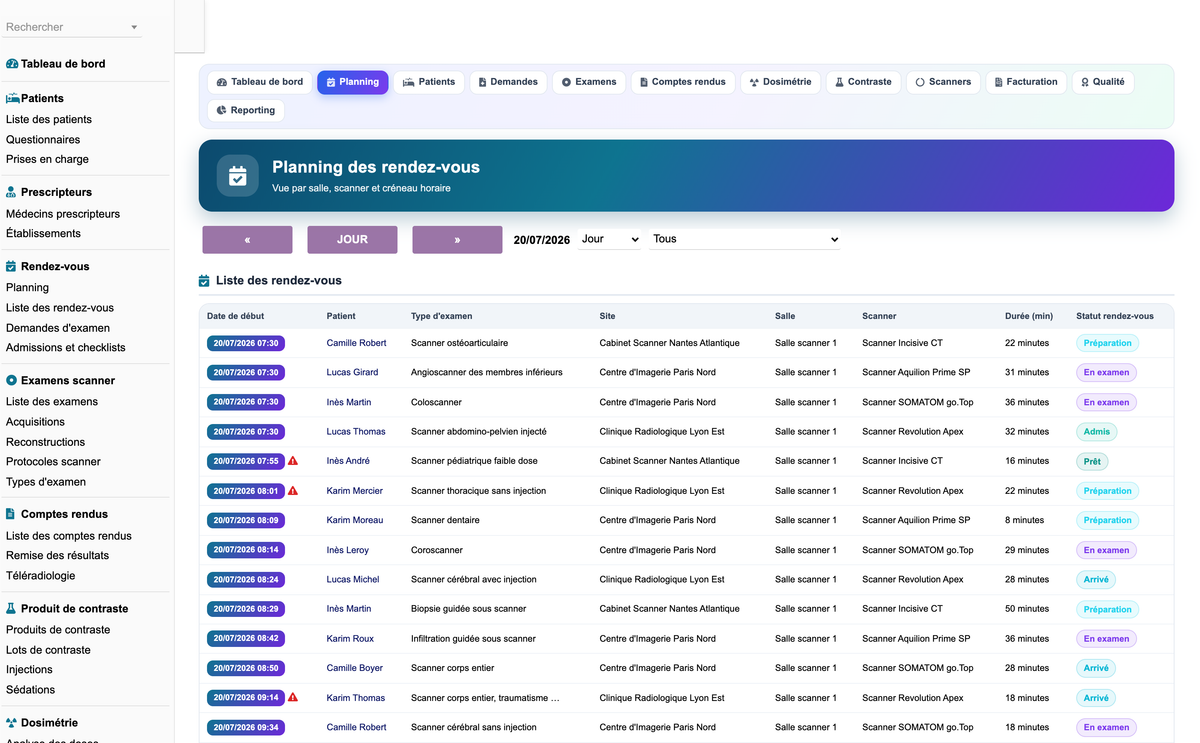The width and height of the screenshot is (1200, 743).
Task: Open the Tableau de bord top tab
Action: (x=260, y=82)
